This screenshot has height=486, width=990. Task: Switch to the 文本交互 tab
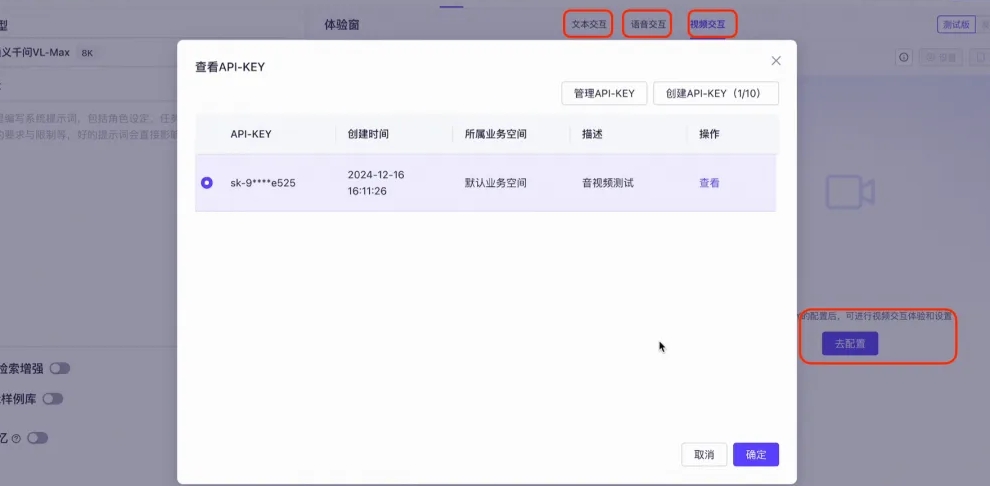[589, 23]
